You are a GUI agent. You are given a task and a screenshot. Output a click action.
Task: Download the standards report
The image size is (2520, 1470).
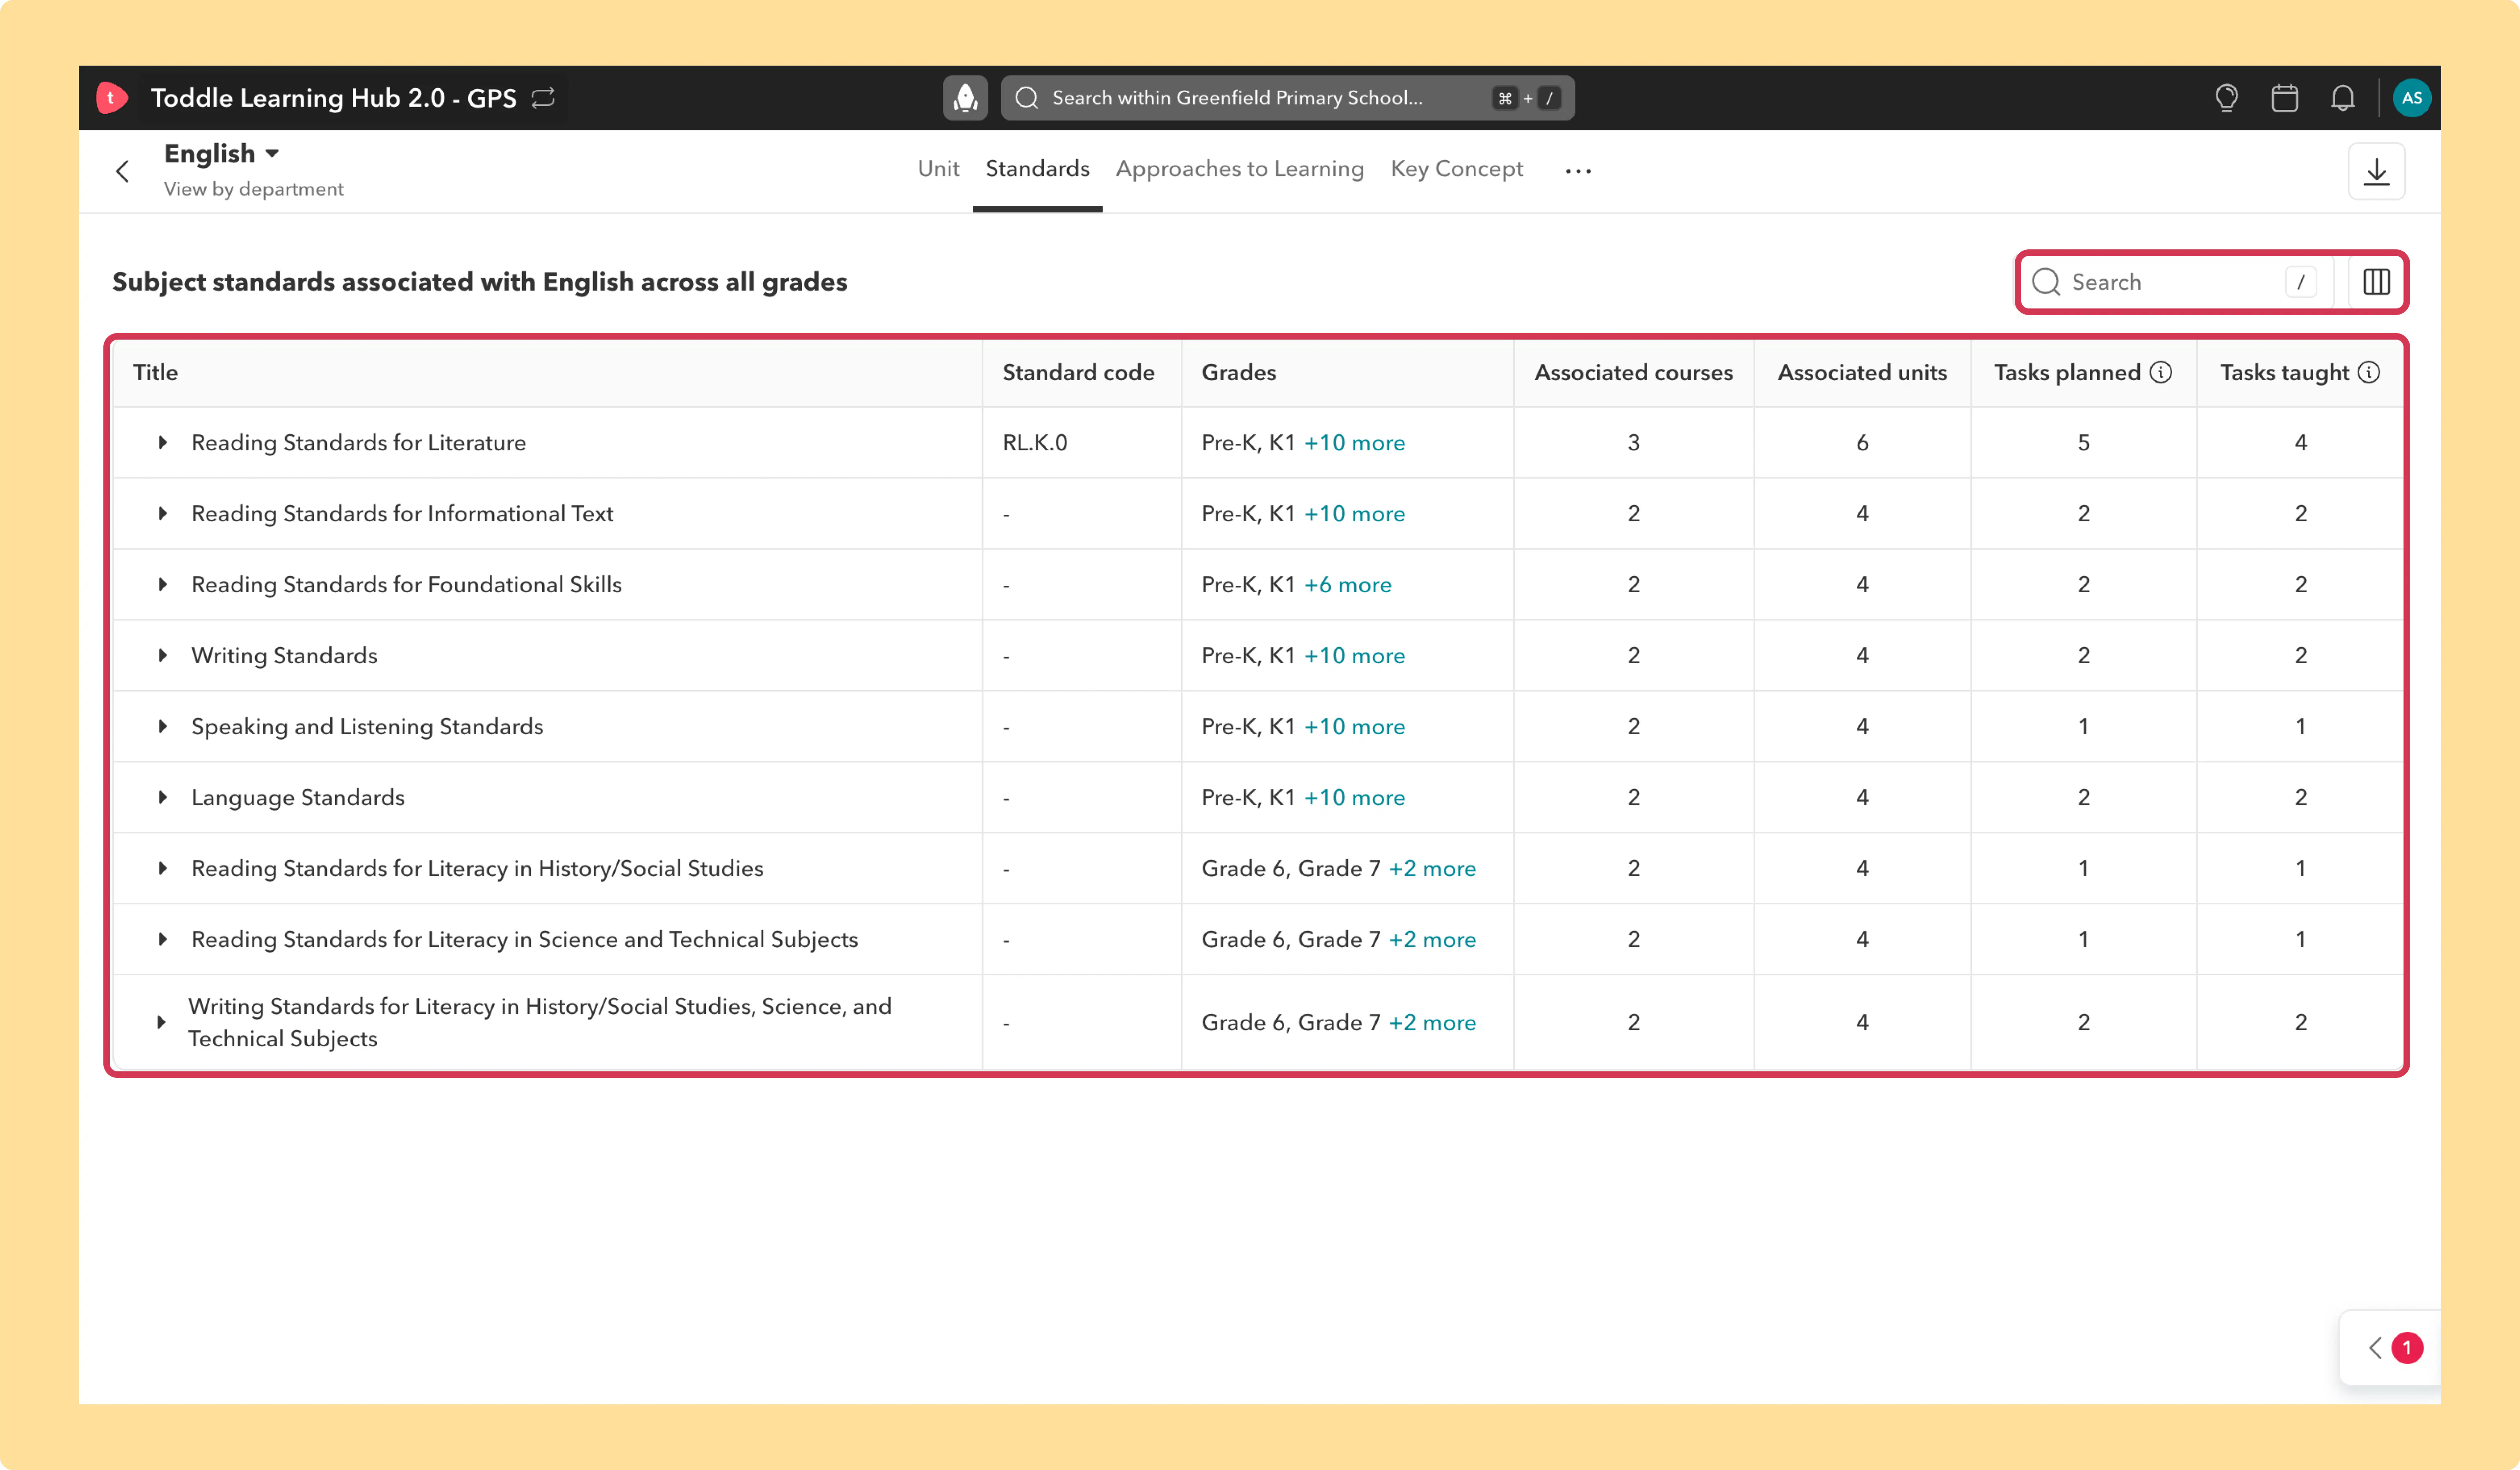2376,171
